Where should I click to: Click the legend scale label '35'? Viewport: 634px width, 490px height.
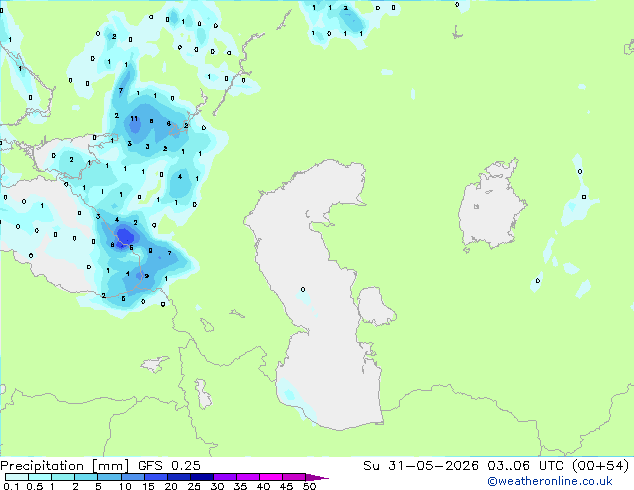[240, 486]
